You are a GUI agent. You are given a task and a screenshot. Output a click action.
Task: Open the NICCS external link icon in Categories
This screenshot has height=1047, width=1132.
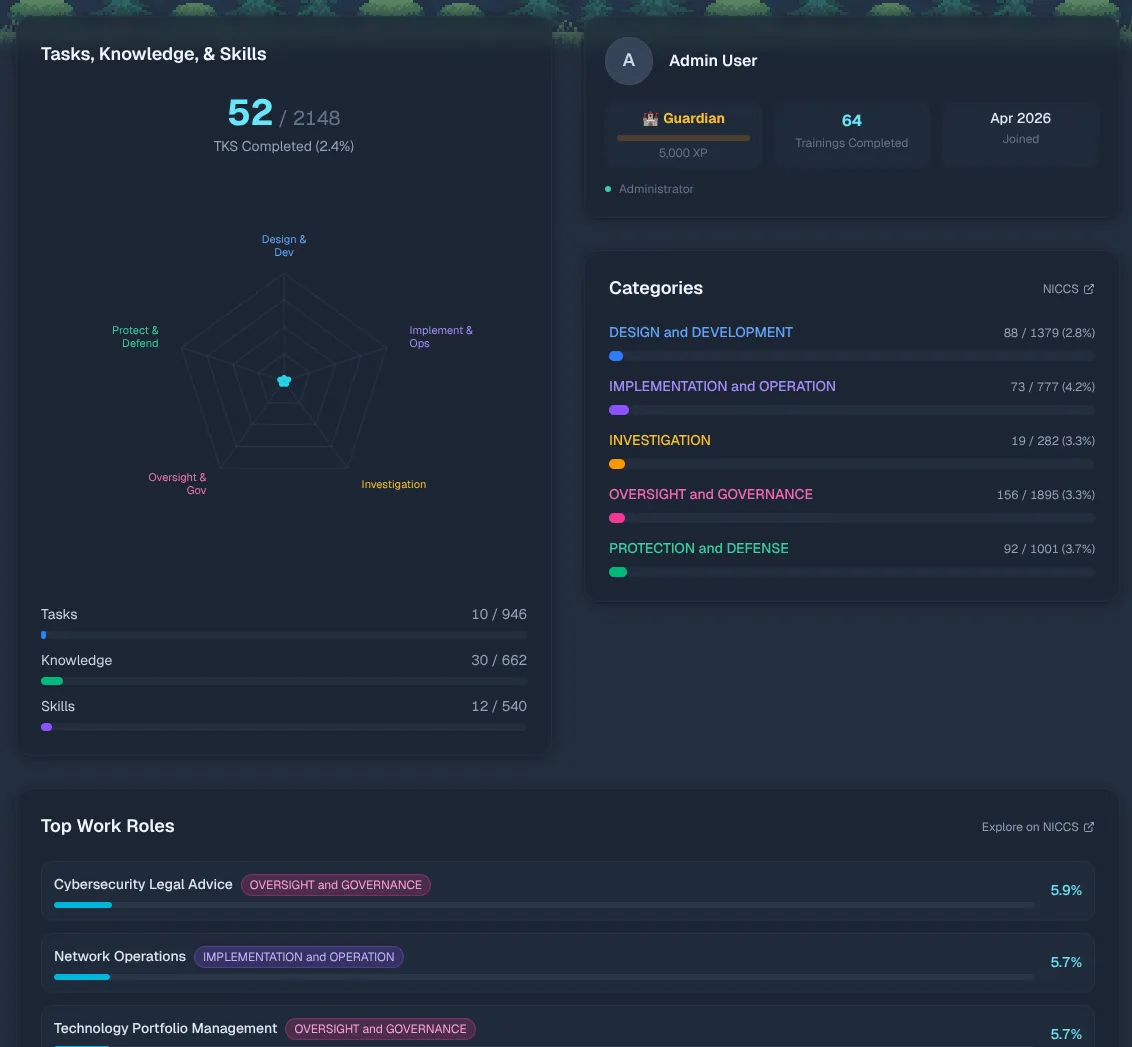(x=1090, y=288)
